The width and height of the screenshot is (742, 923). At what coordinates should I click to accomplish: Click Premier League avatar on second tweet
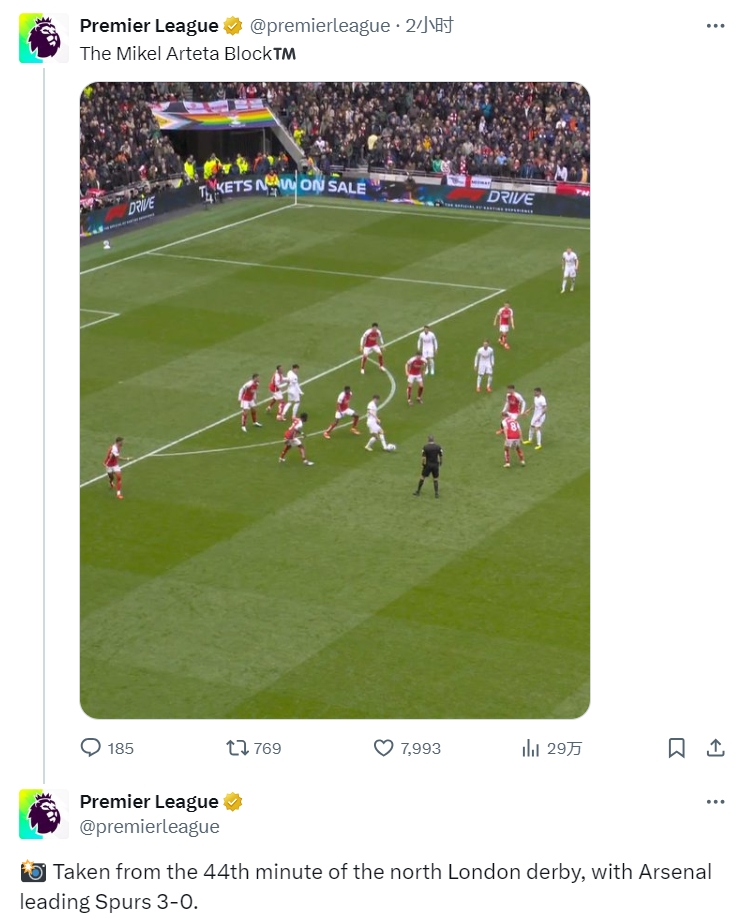click(44, 814)
